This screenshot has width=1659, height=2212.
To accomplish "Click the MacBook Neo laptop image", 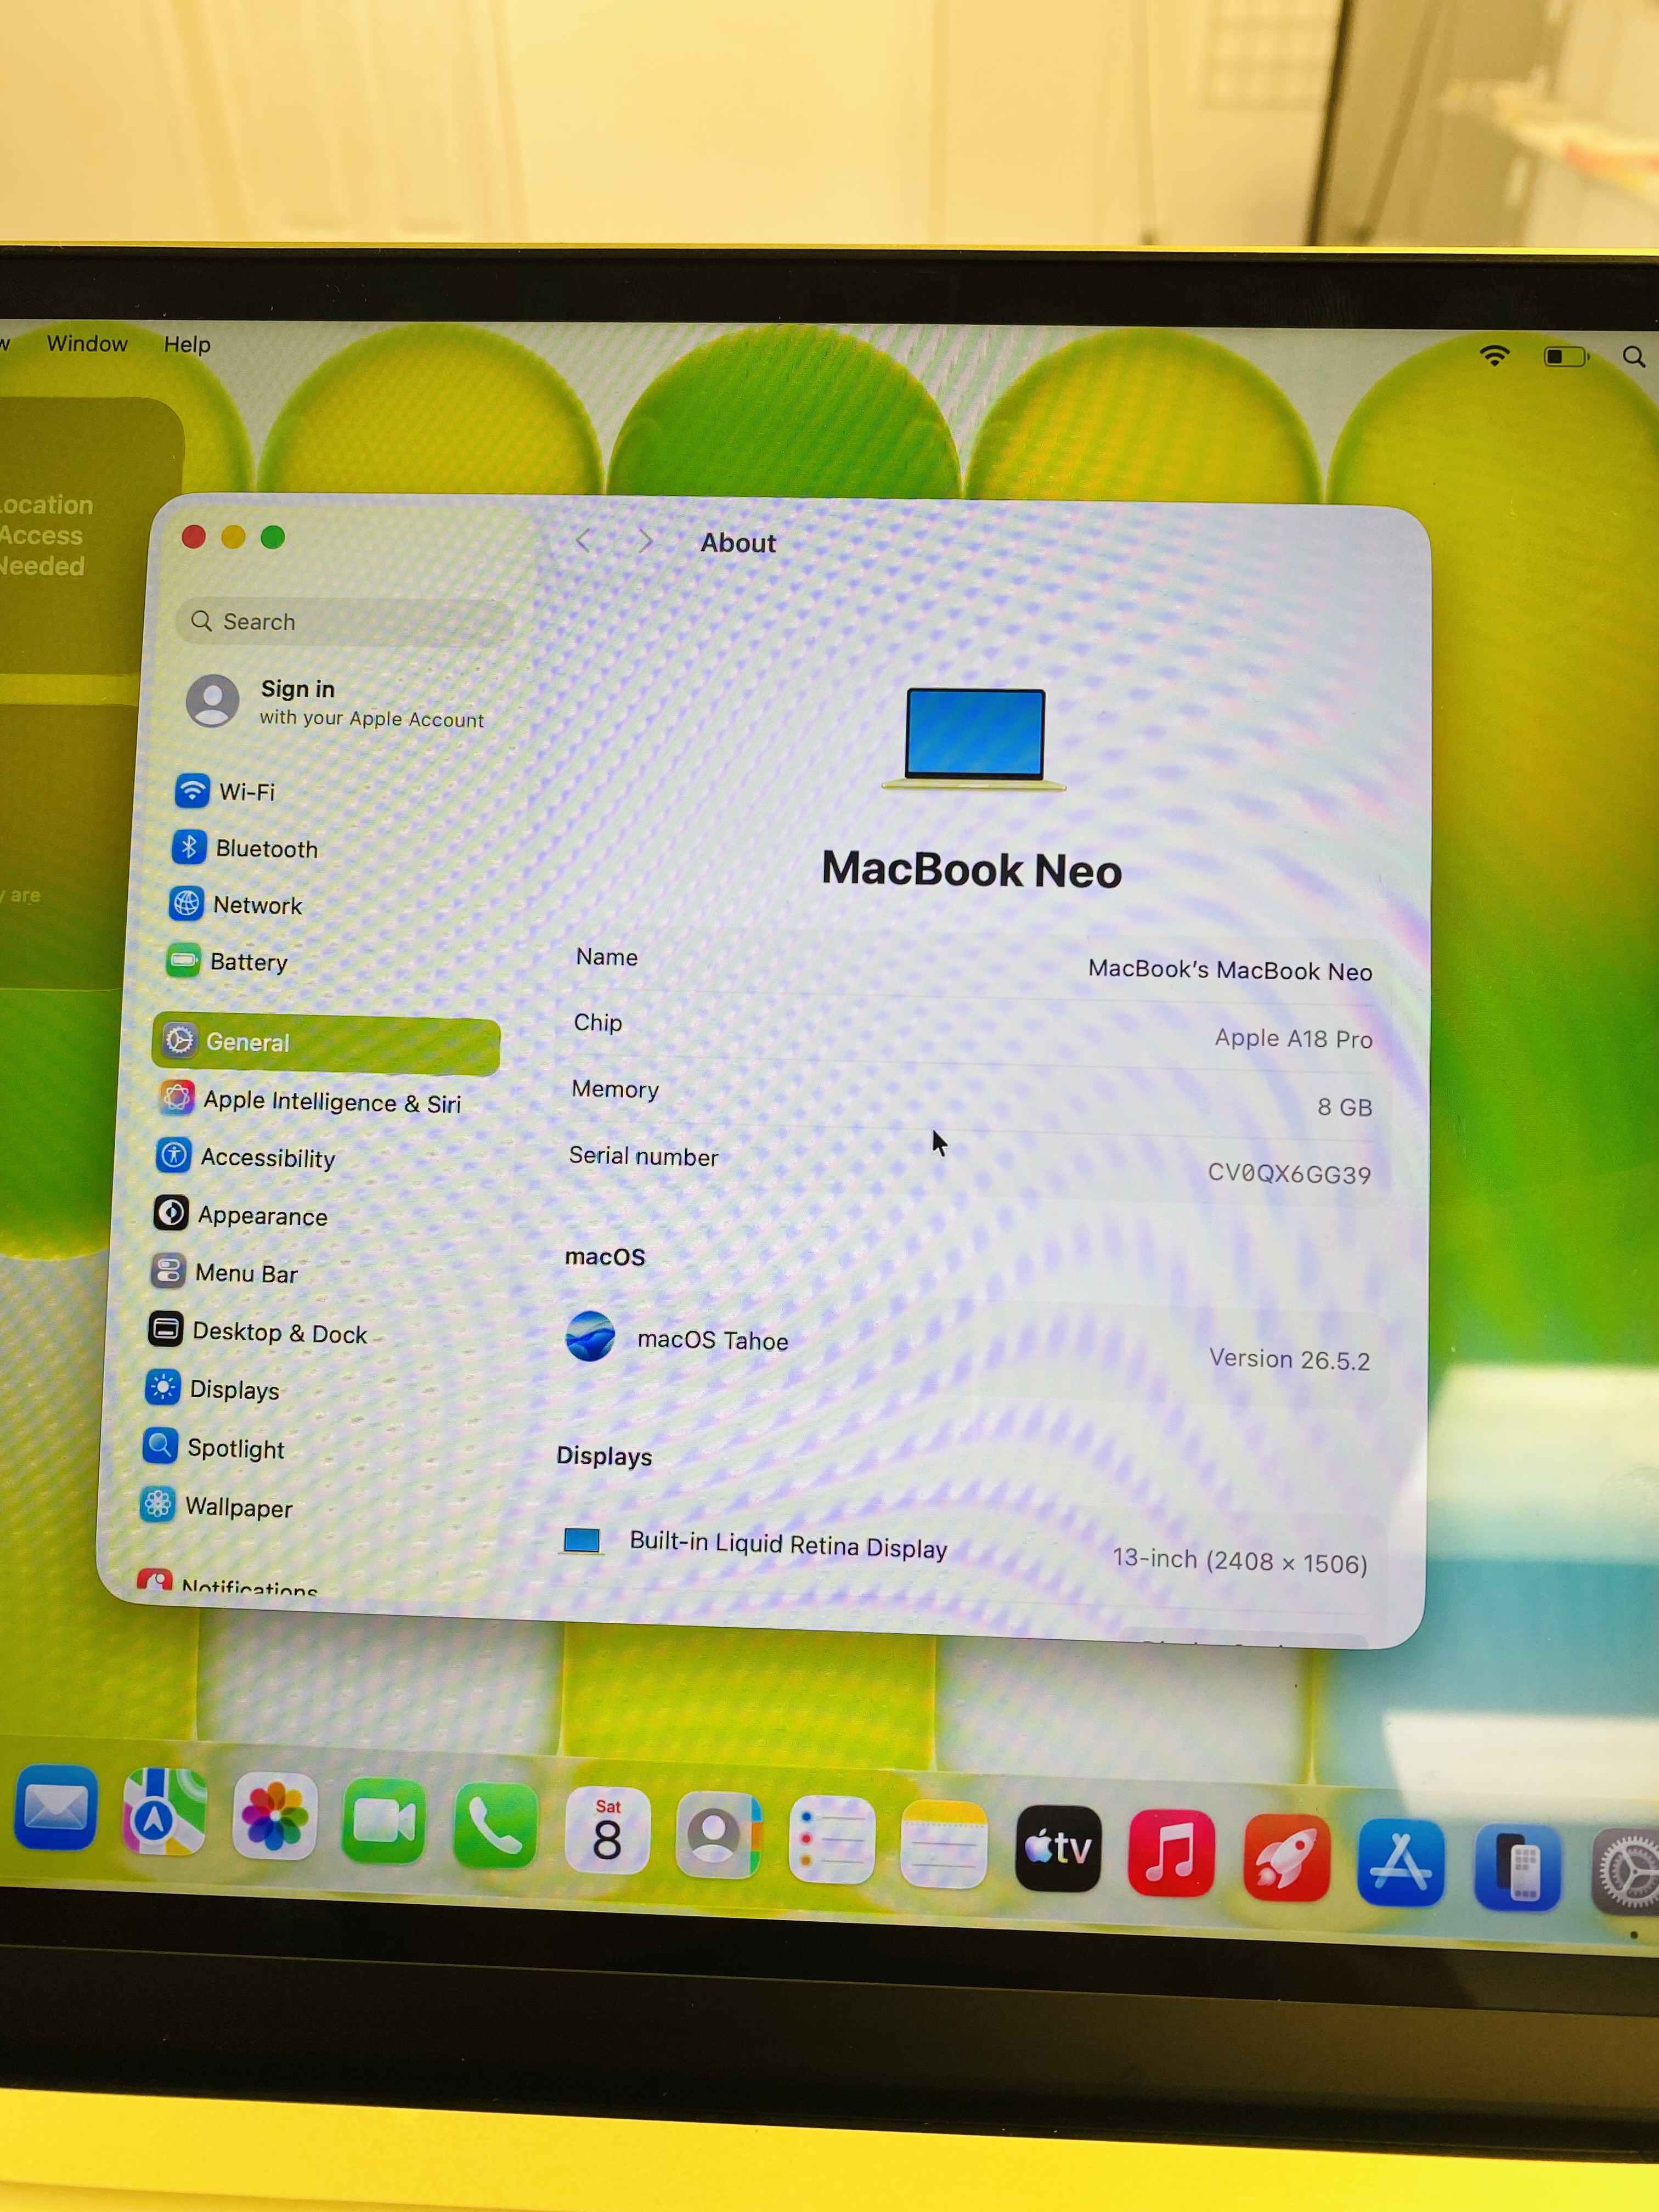I will point(974,739).
